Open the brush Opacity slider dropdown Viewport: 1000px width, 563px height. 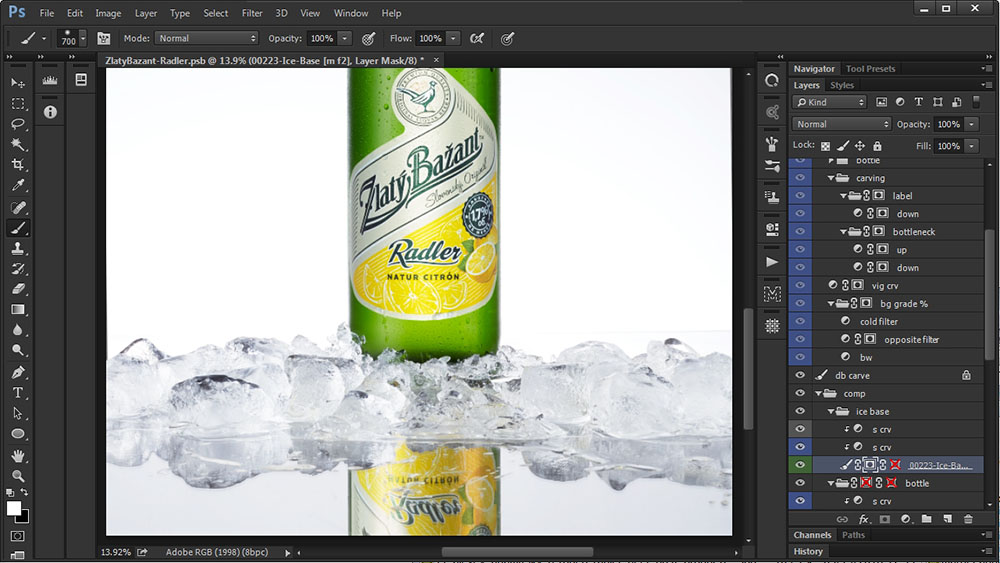(x=344, y=38)
